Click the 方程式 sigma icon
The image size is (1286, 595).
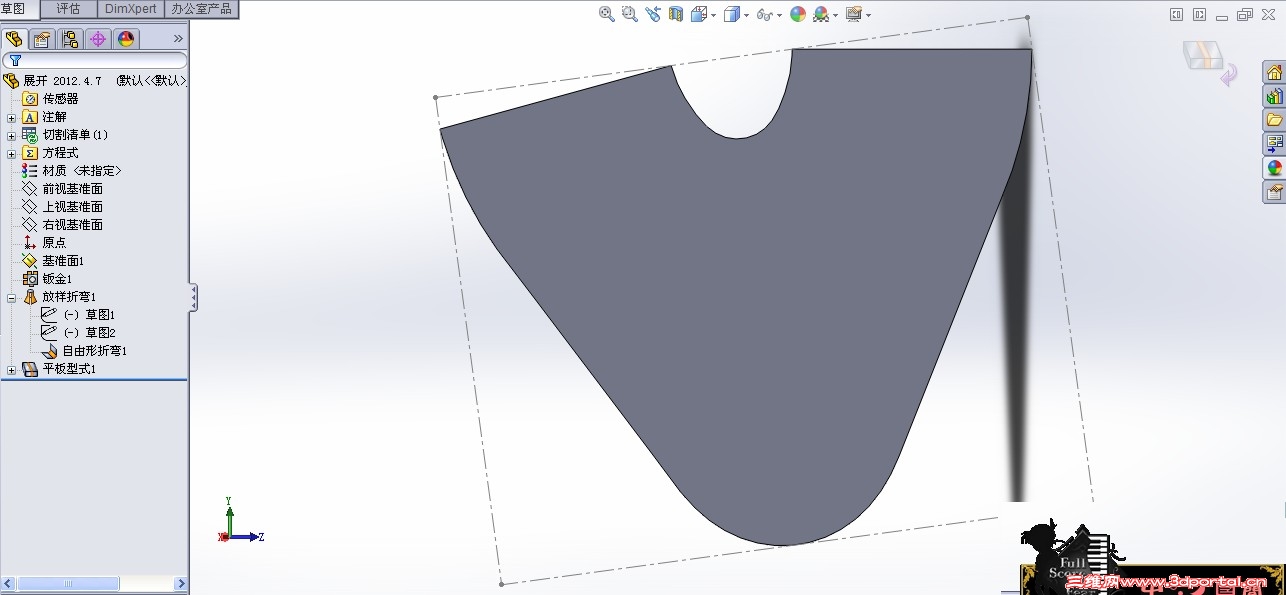30,153
